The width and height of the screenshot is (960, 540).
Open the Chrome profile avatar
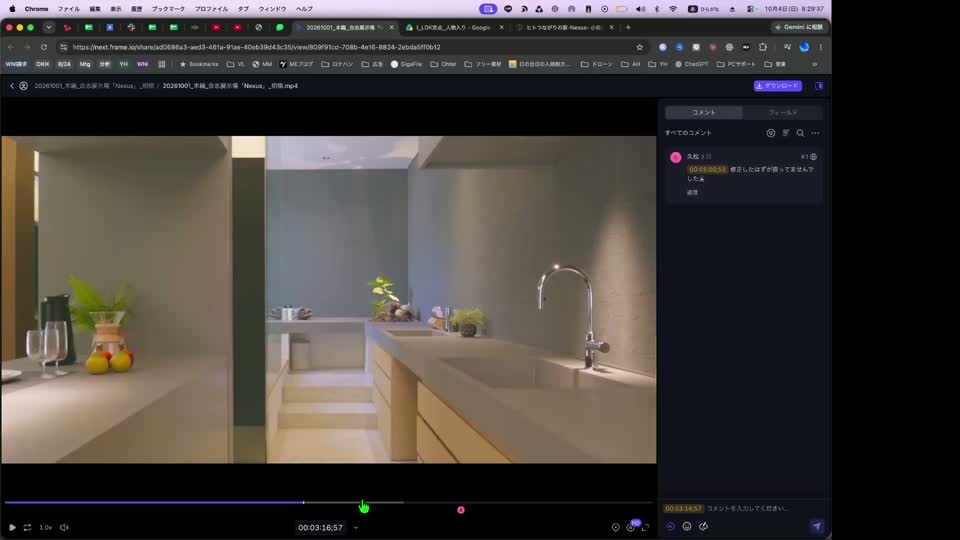804,47
